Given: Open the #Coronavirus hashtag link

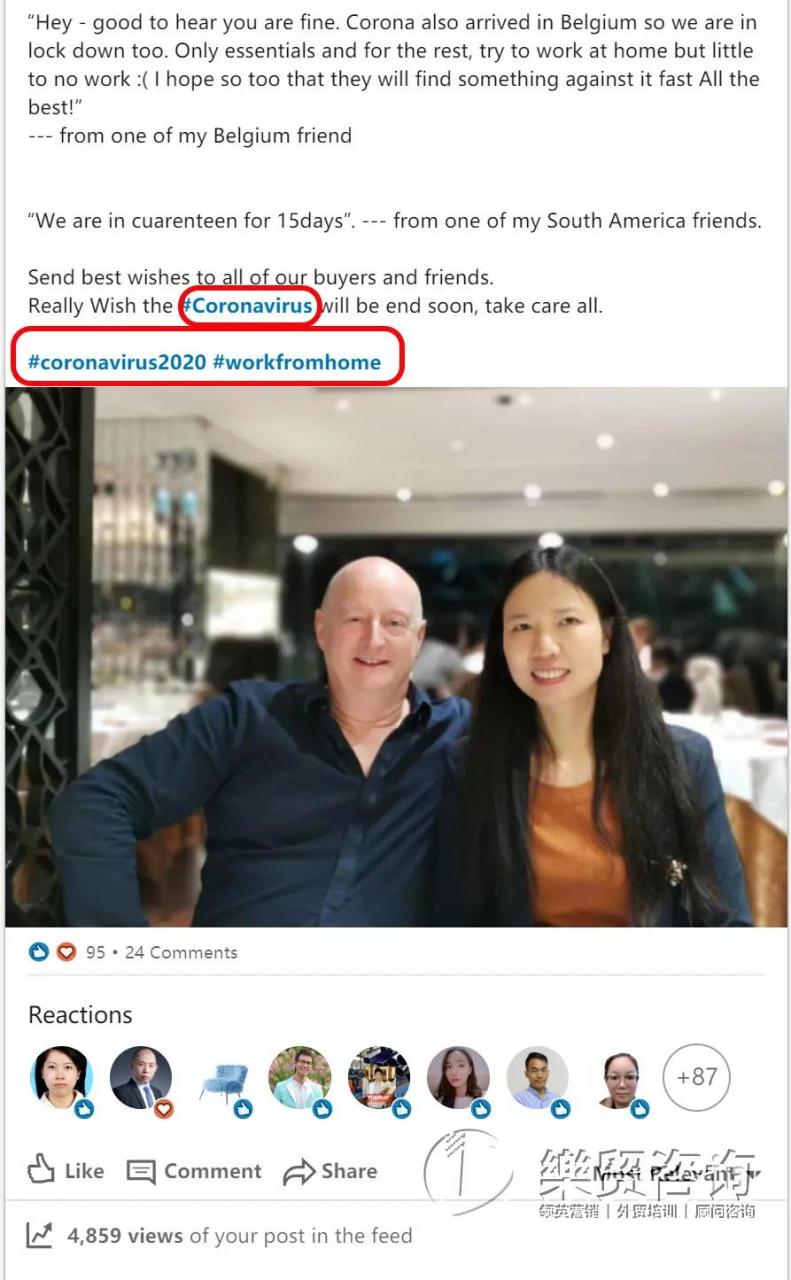Looking at the screenshot, I should [247, 306].
